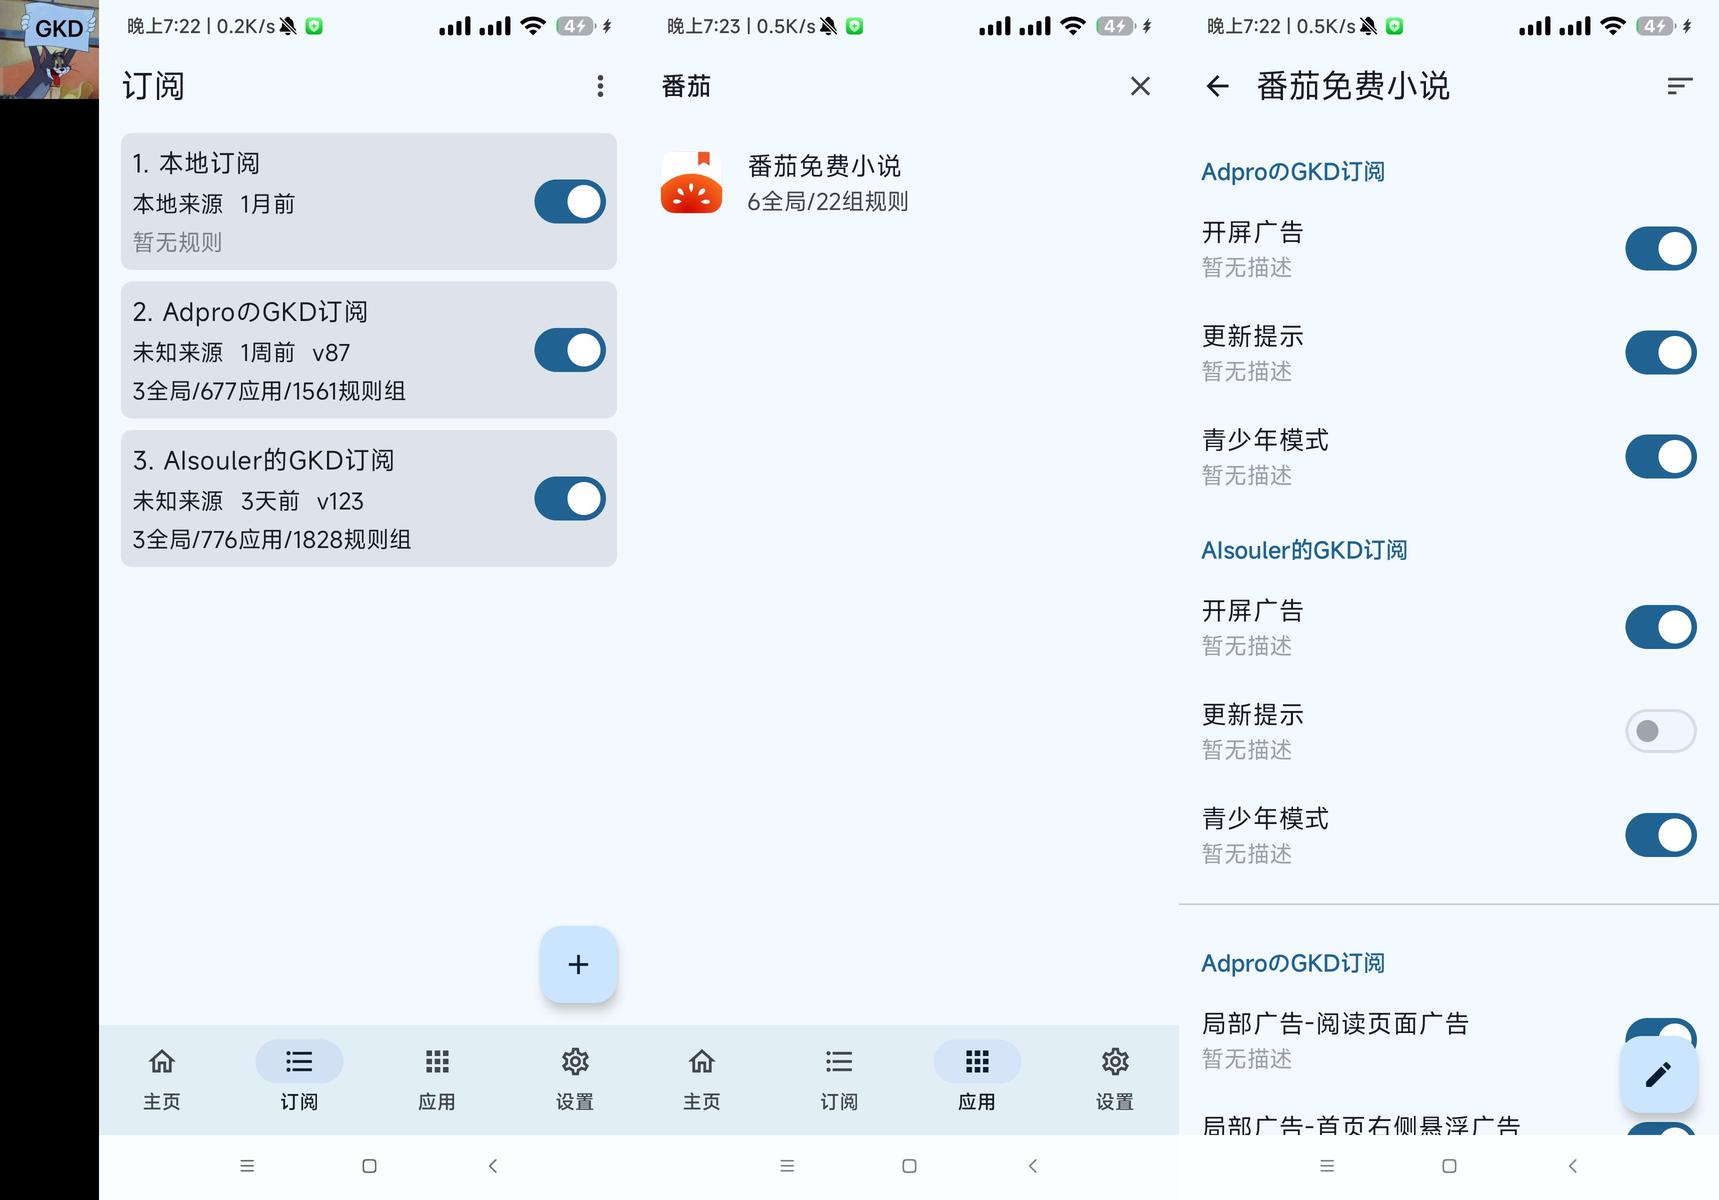Image resolution: width=1719 pixels, height=1200 pixels.
Task: Tap the 订阅 page title
Action: tap(154, 86)
